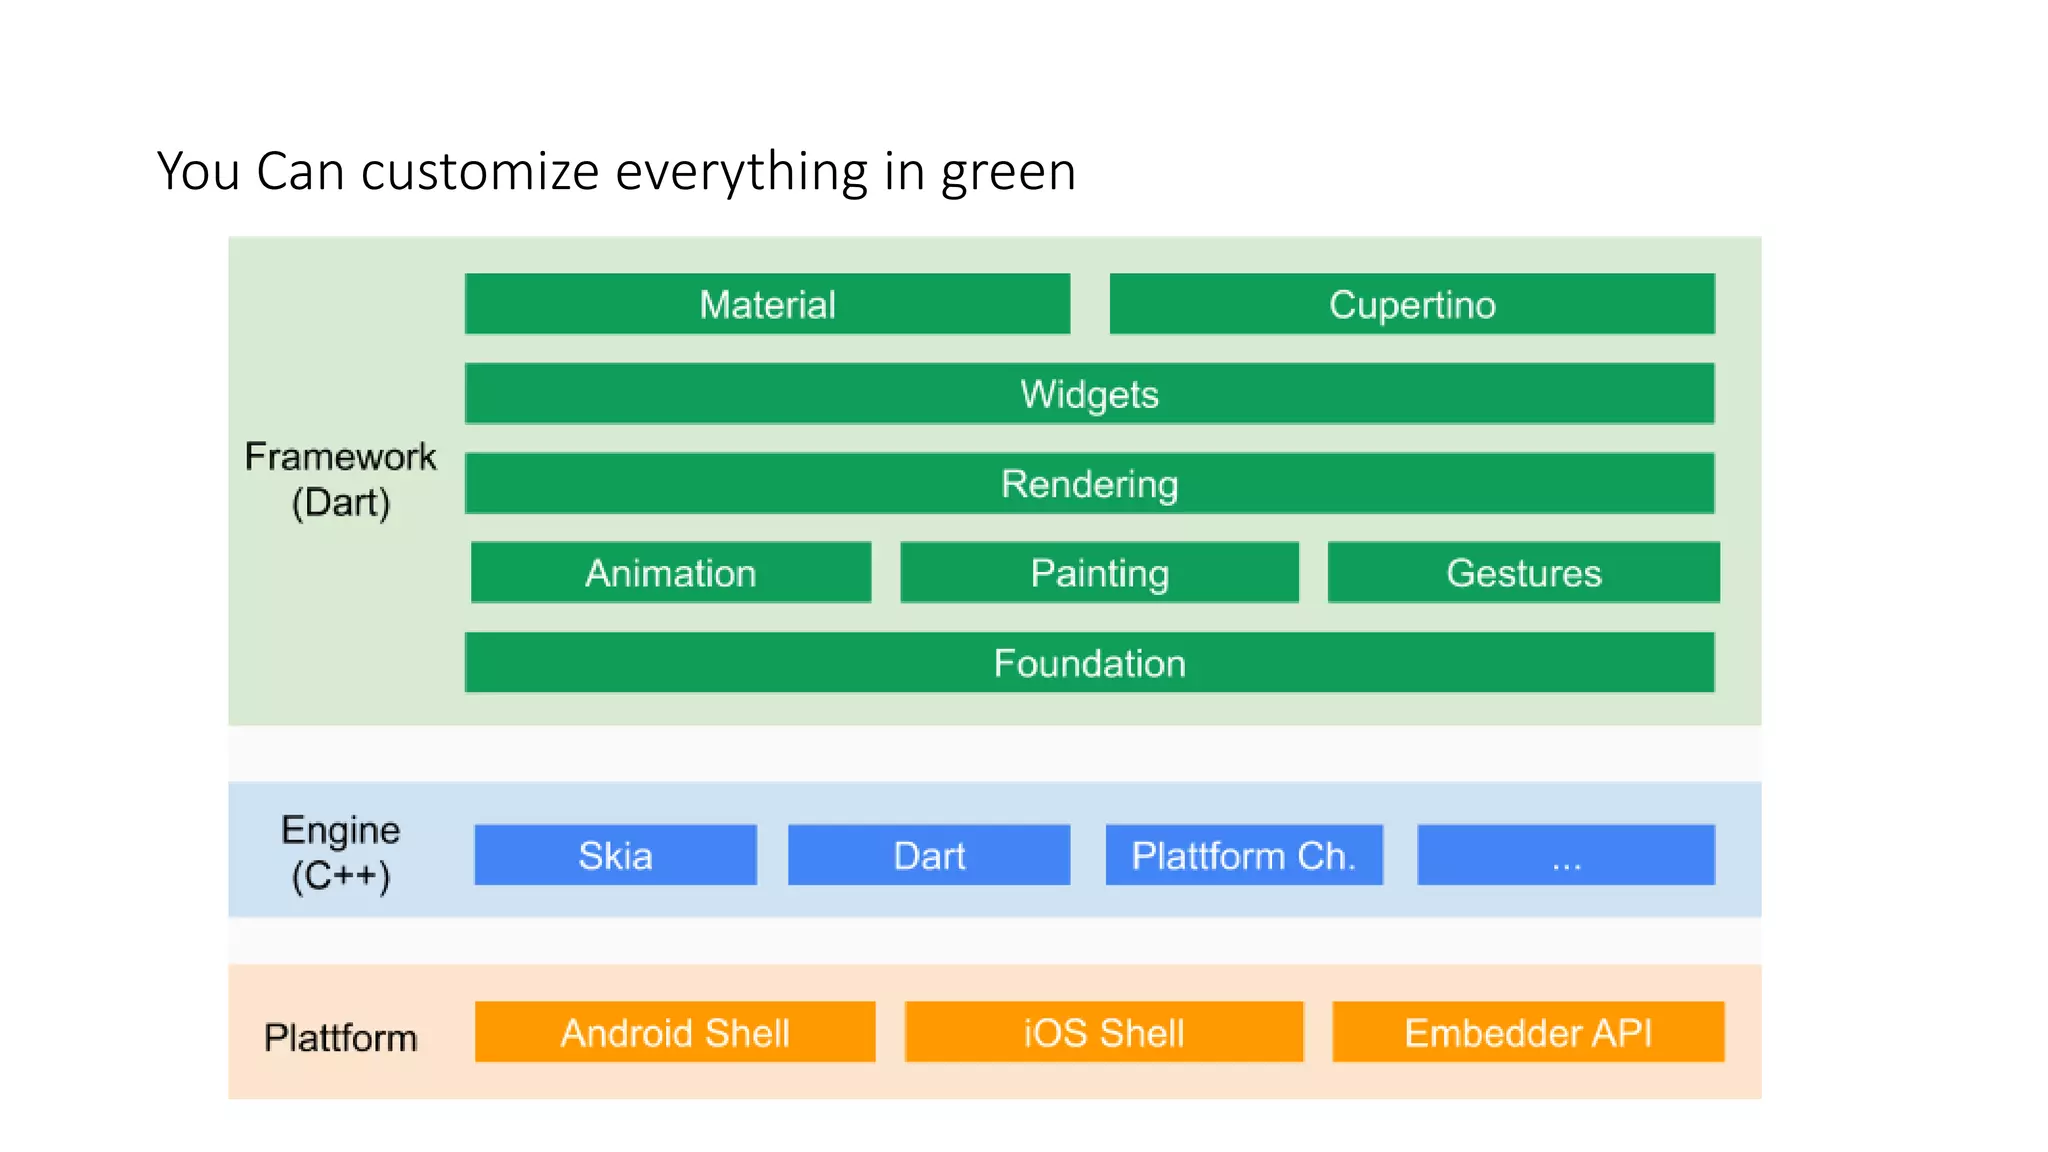Click the green Material block

(x=767, y=304)
